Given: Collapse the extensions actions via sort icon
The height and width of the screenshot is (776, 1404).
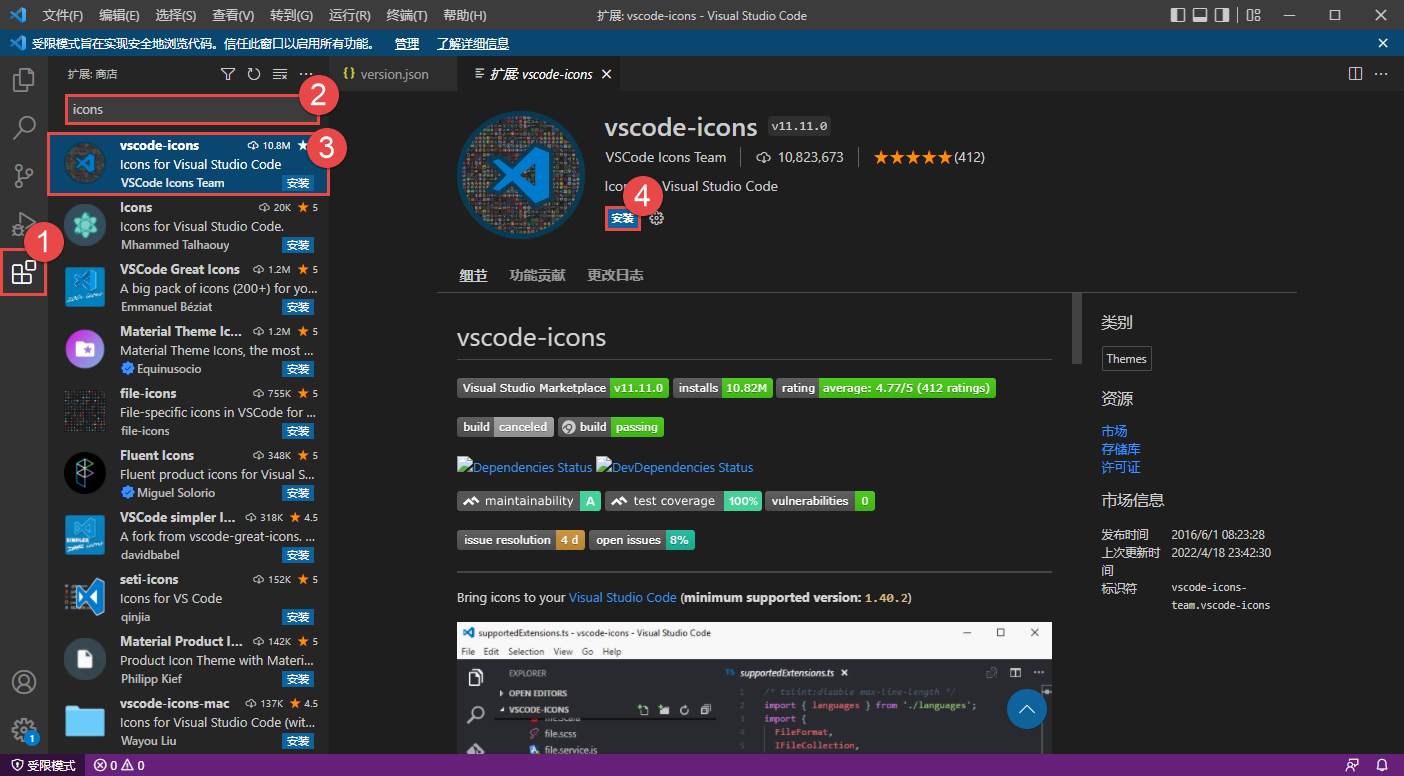Looking at the screenshot, I should tap(279, 73).
